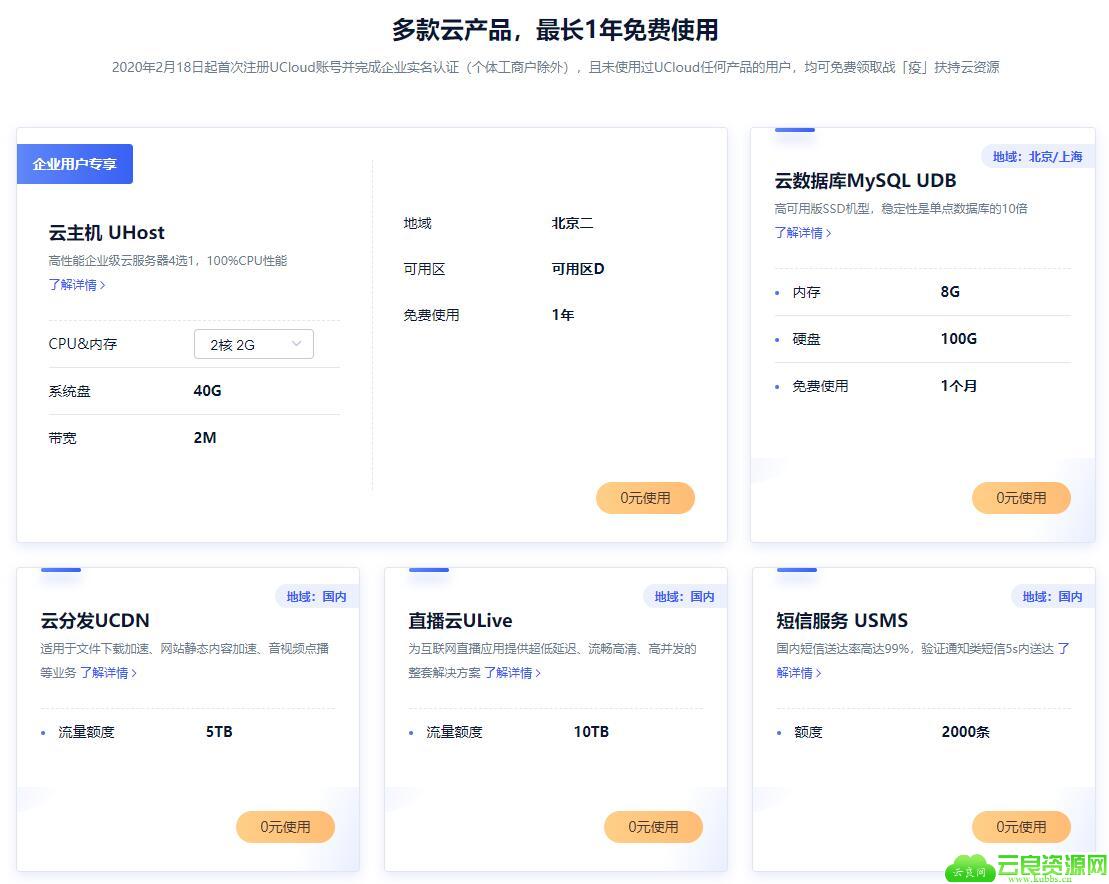Open 了解详情 link in 云分发UCDN card
Viewport: 1109px width, 884px height.
[108, 673]
